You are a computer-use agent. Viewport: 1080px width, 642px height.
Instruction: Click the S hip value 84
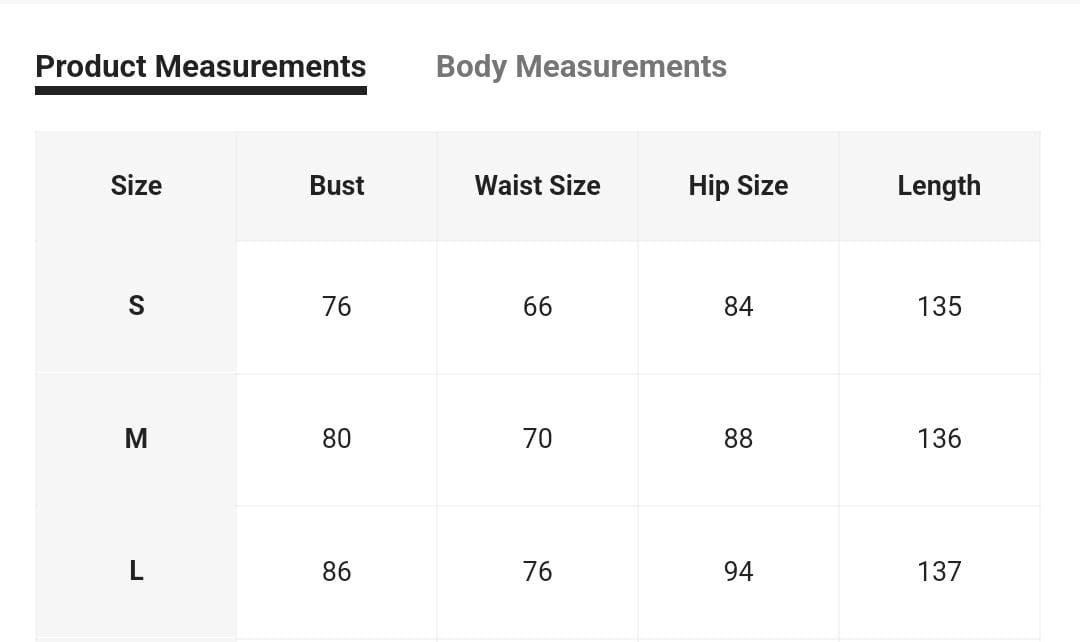[x=738, y=306]
